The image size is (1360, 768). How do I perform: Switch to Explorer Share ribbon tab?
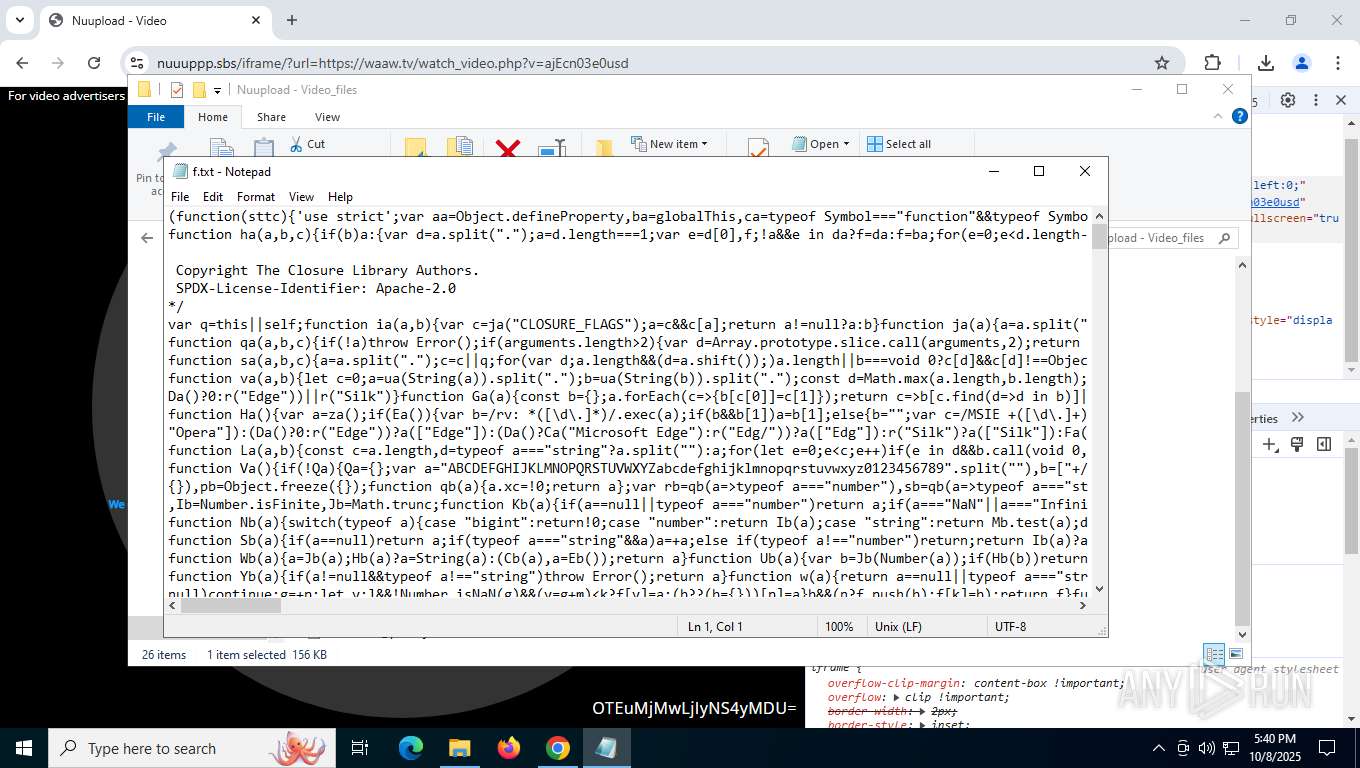pos(271,117)
